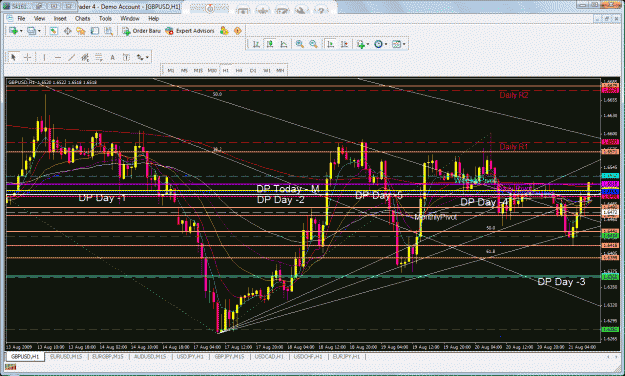Switch to the AUDUSD,M15 chart tab
This screenshot has height=376, width=625.
pos(150,356)
